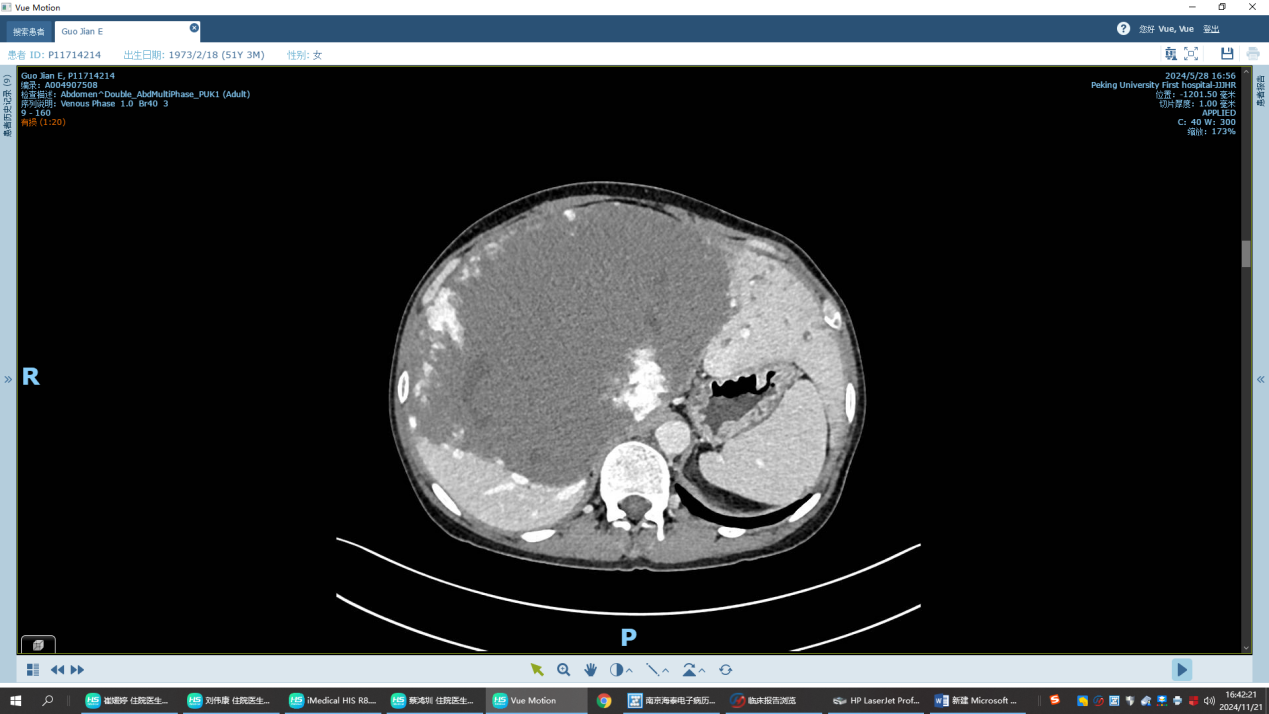Click the image info overlay icon
This screenshot has width=1269, height=714.
click(1170, 54)
